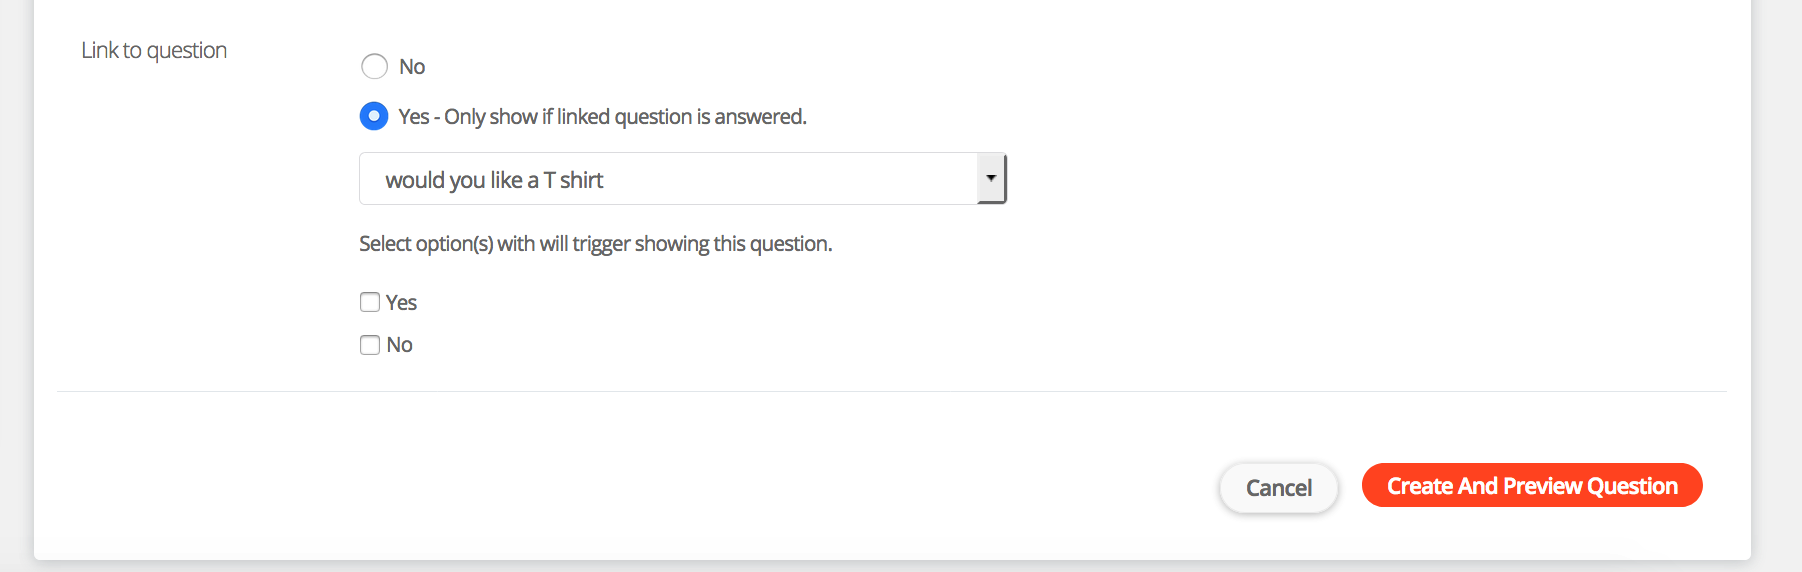Click the "Only show if linked question is answered" label text
The image size is (1802, 572).
click(625, 117)
